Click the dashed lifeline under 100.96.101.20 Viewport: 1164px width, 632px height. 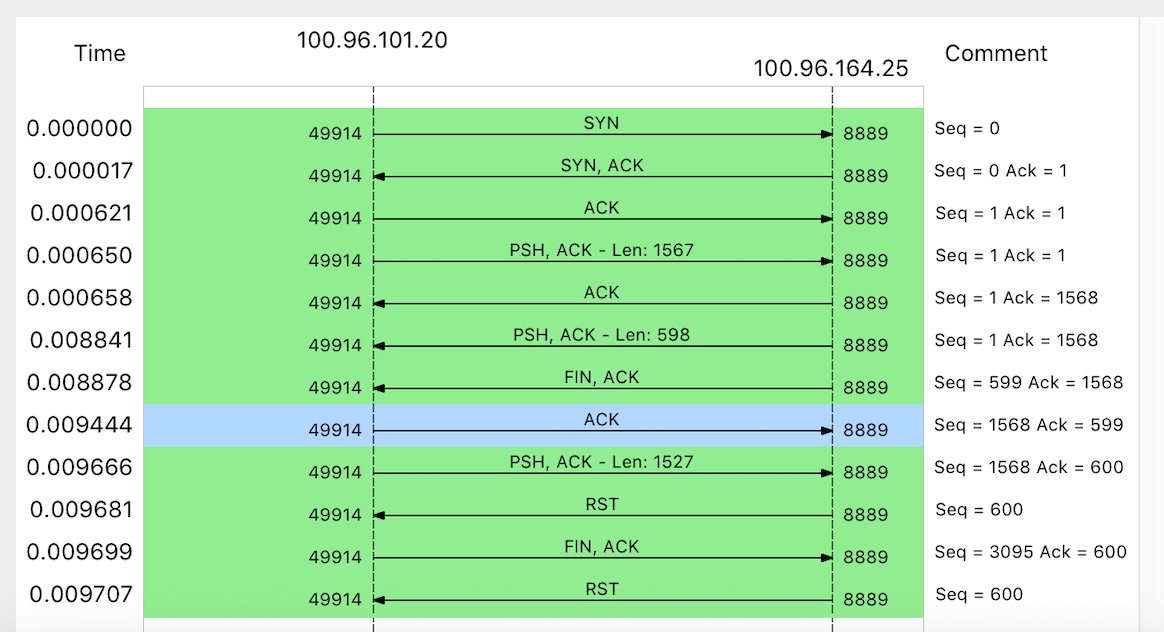pos(373,300)
